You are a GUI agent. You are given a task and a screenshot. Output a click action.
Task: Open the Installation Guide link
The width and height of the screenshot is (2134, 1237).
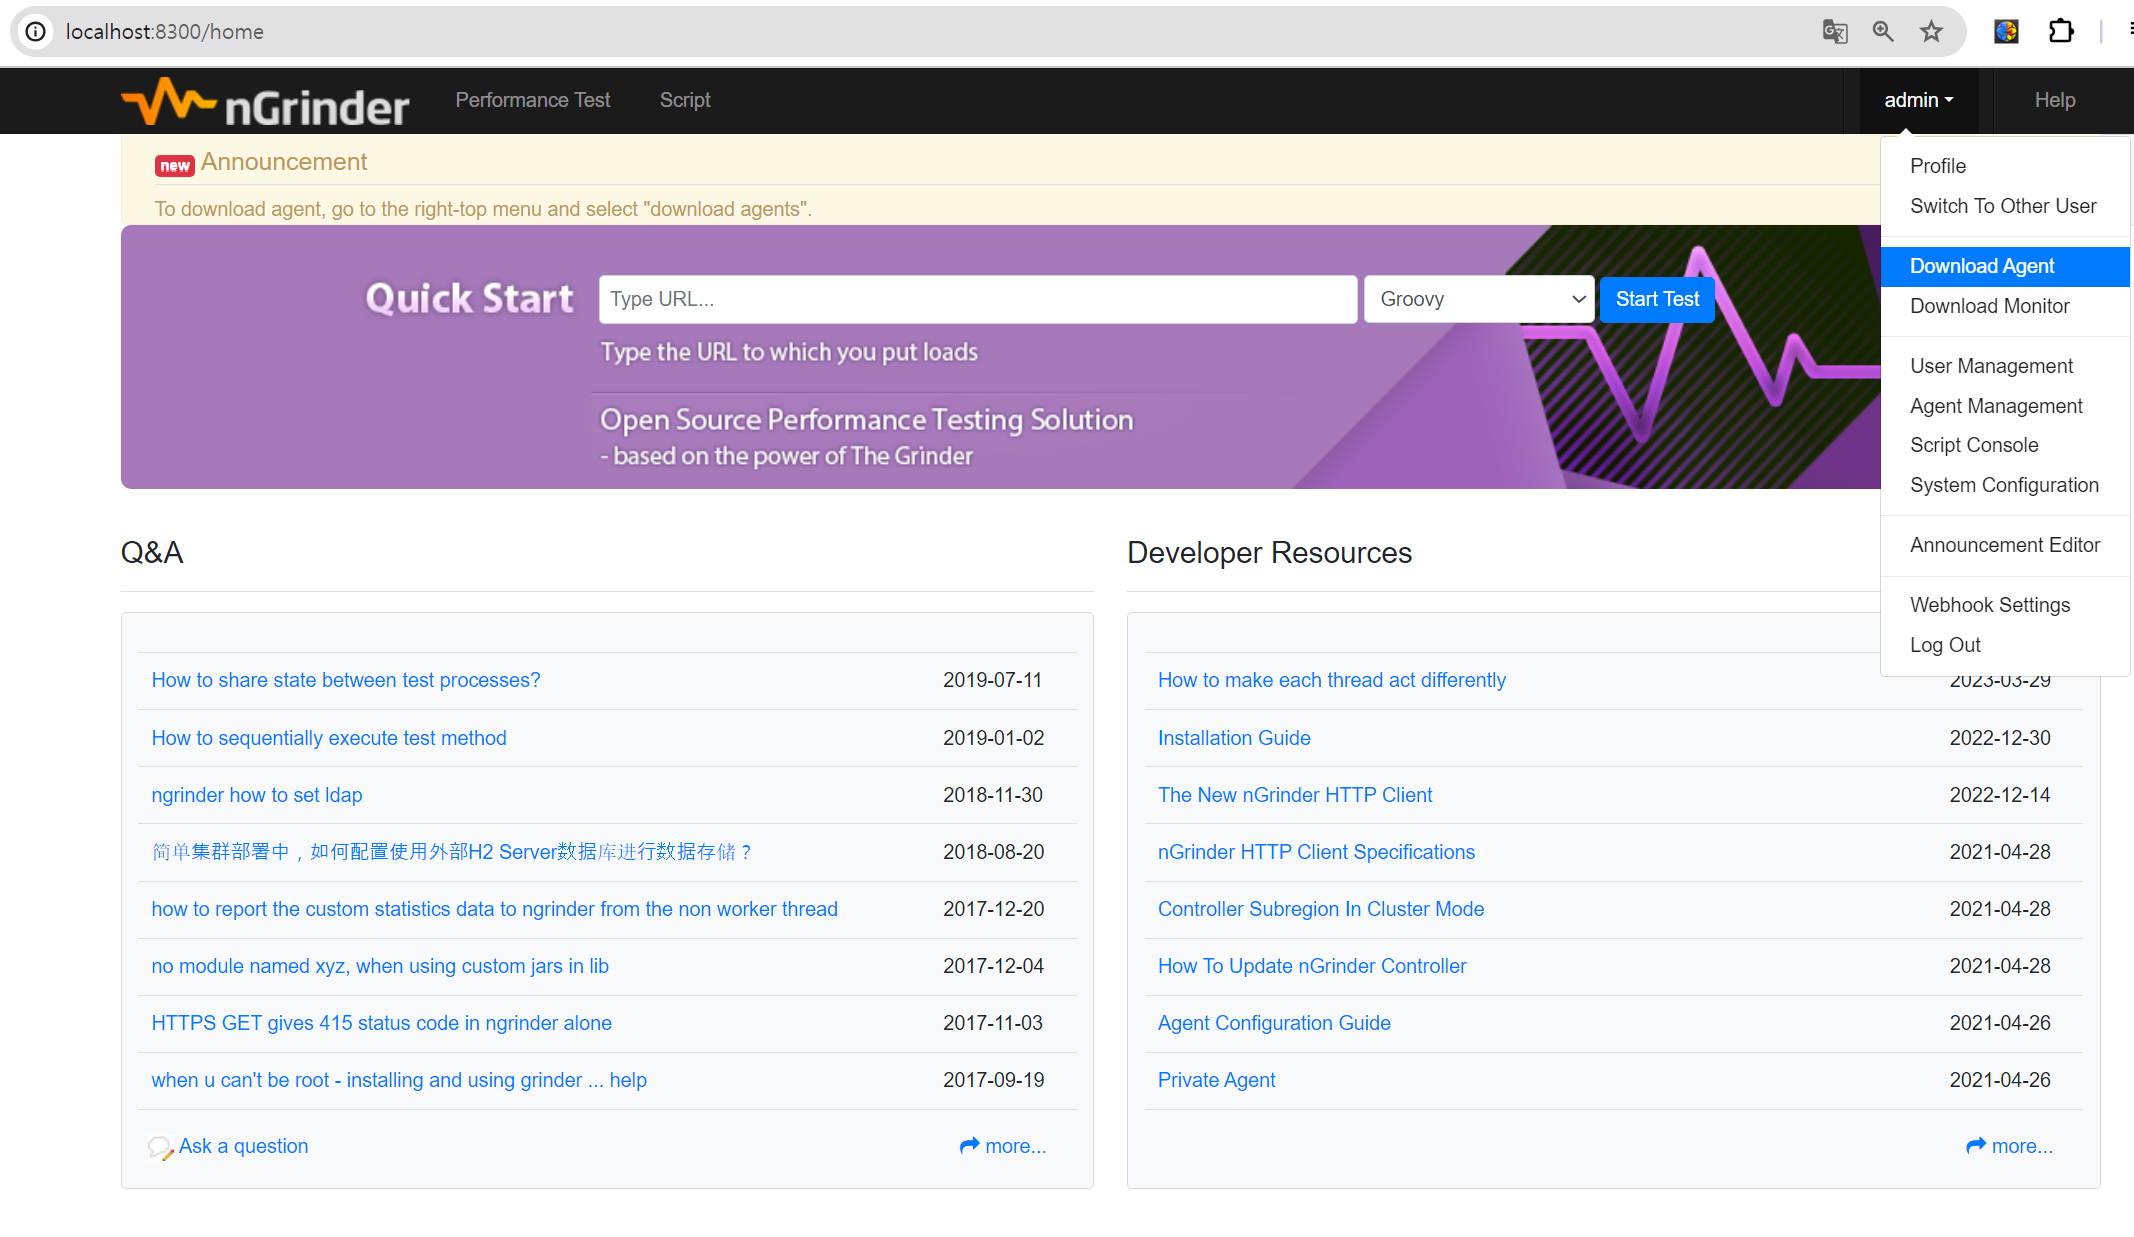(x=1234, y=738)
